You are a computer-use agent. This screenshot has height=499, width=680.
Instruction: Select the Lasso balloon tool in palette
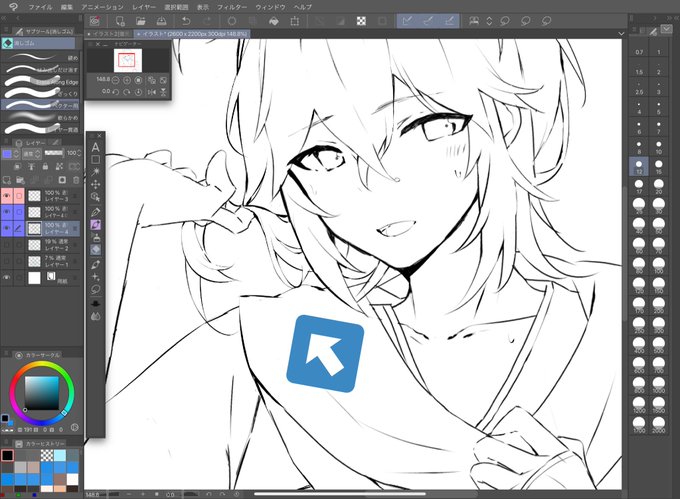(95, 289)
